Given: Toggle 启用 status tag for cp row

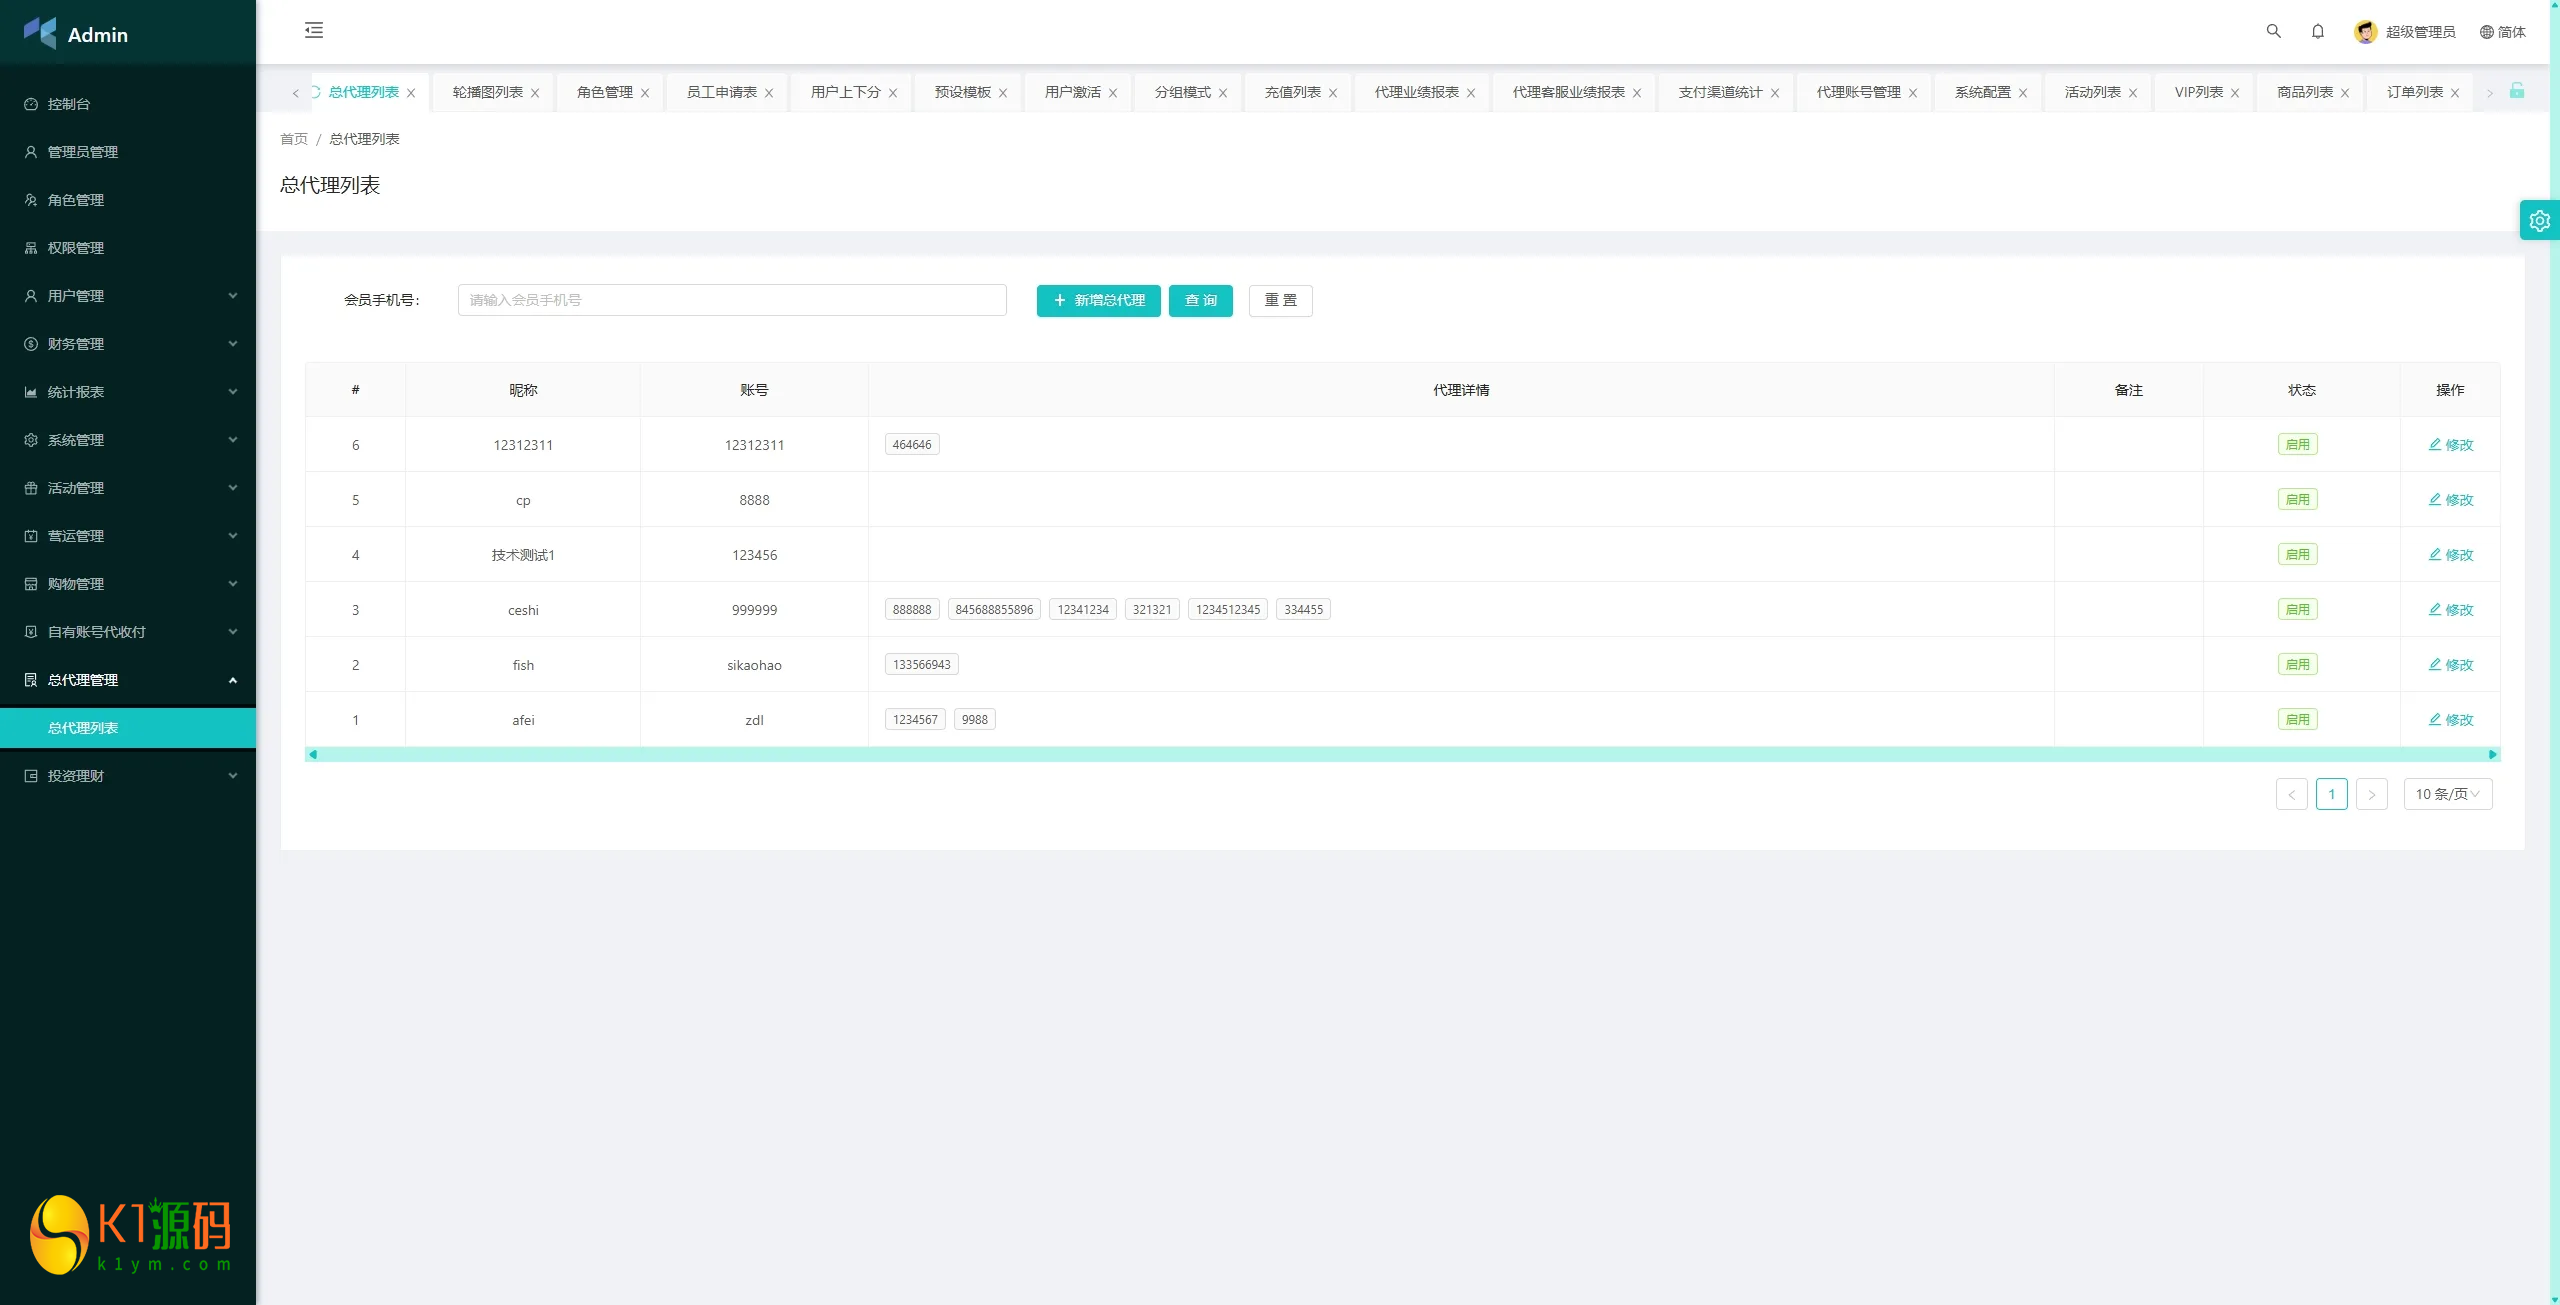Looking at the screenshot, I should click(x=2297, y=500).
